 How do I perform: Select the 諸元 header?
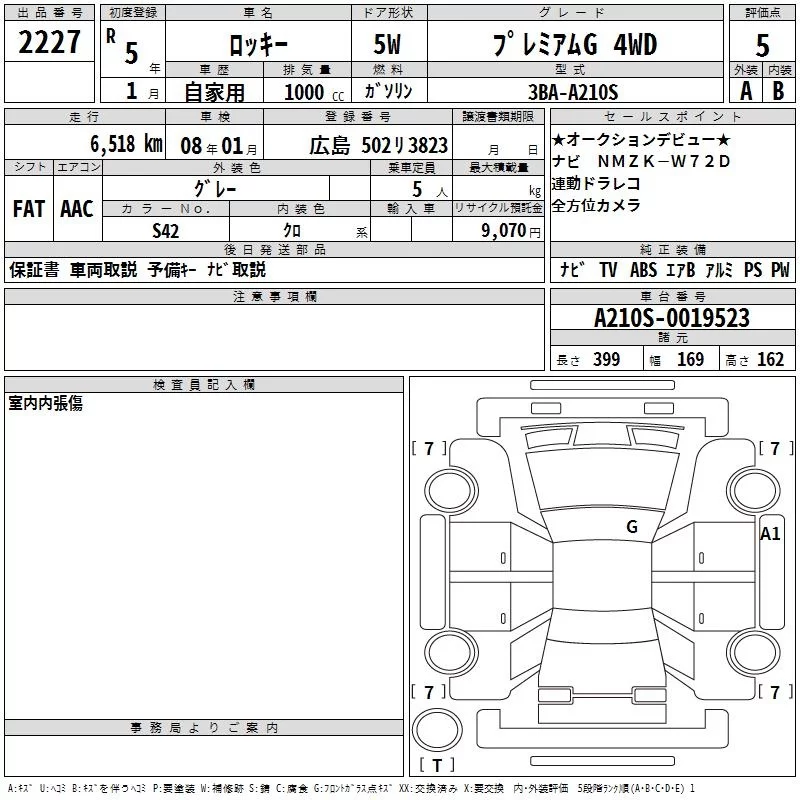672,338
